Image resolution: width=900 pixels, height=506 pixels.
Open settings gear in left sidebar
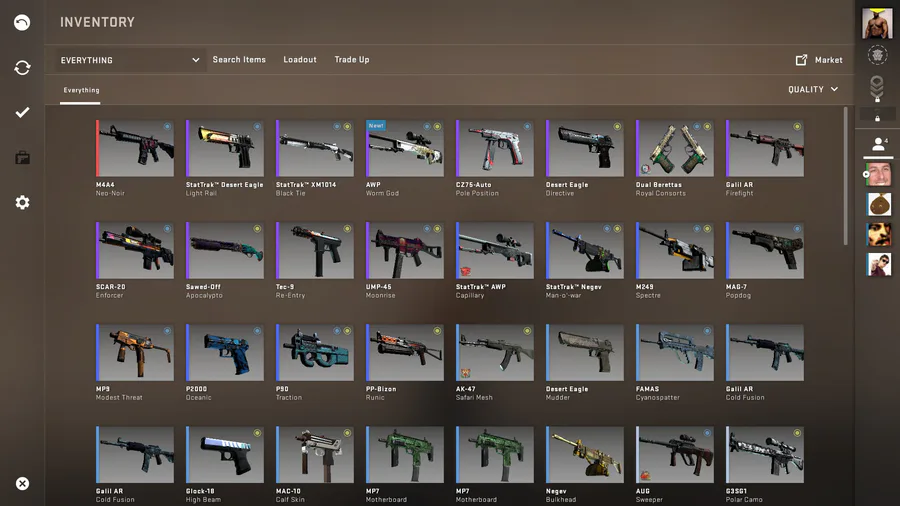click(x=22, y=203)
